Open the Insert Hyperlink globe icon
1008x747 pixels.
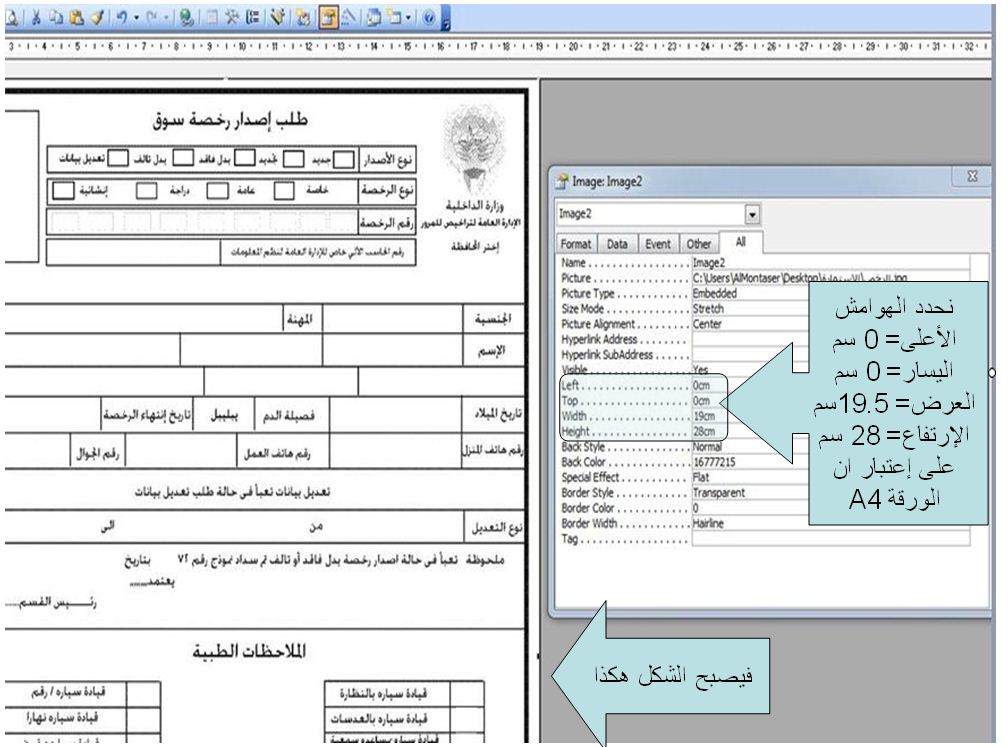pos(186,18)
